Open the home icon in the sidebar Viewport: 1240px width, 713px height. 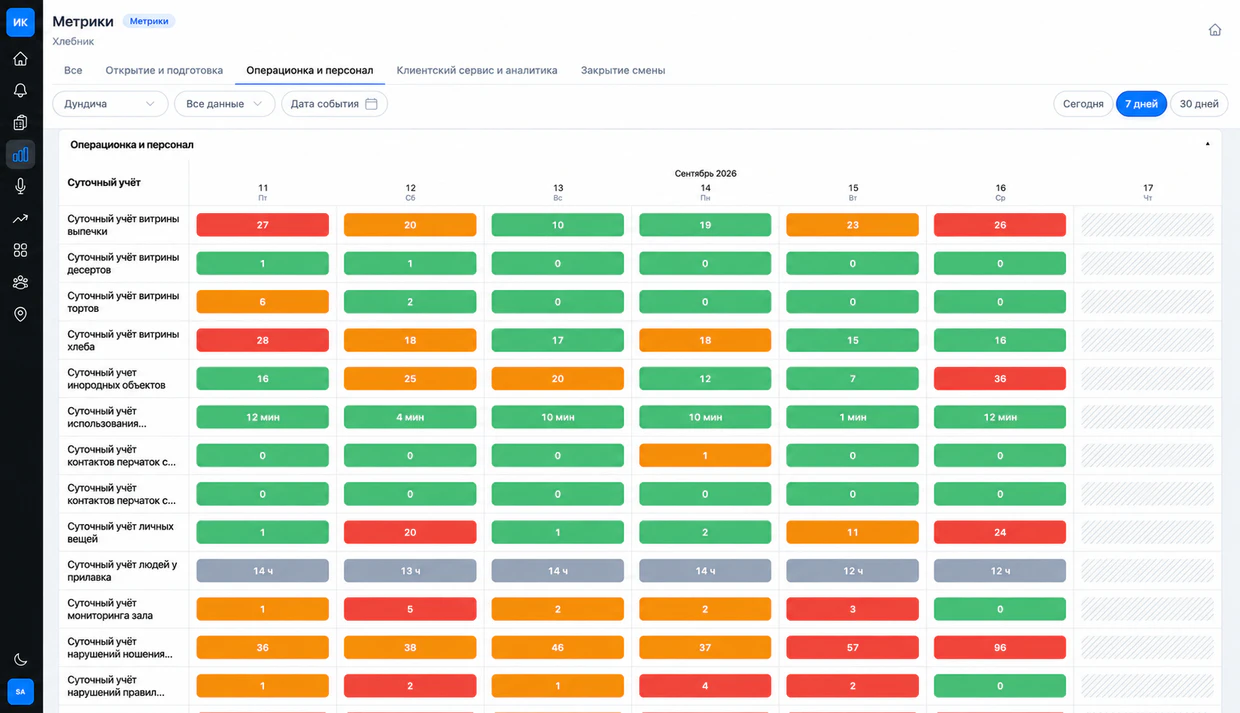pos(20,59)
